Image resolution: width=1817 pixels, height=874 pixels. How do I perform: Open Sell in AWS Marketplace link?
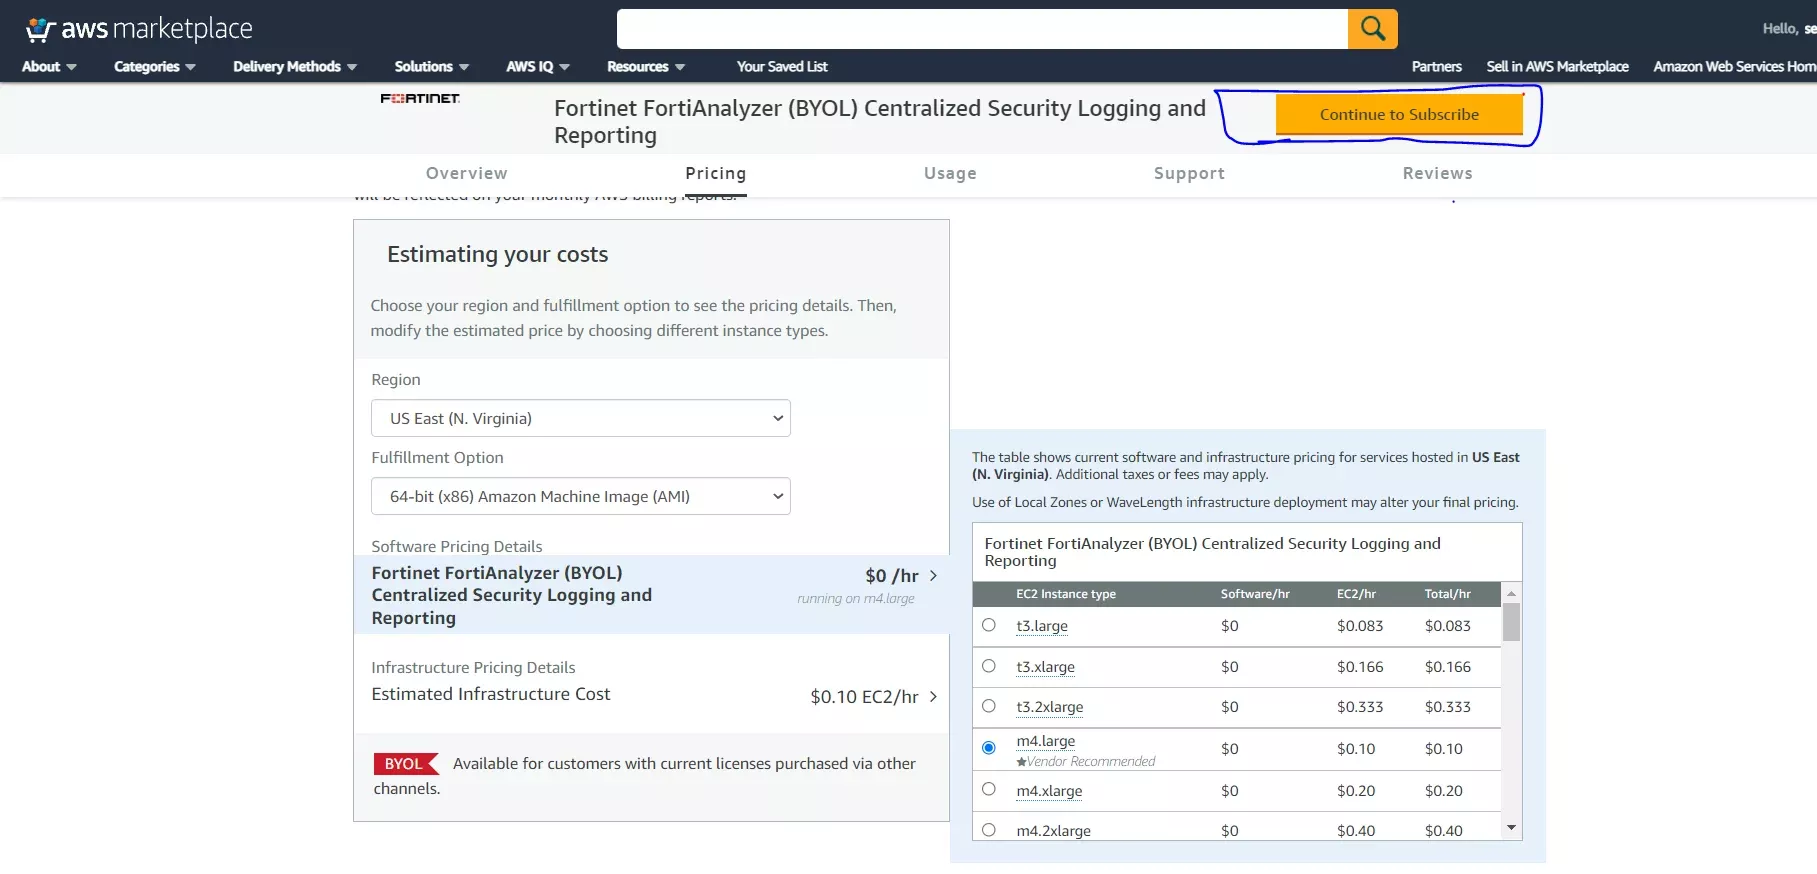click(1557, 67)
